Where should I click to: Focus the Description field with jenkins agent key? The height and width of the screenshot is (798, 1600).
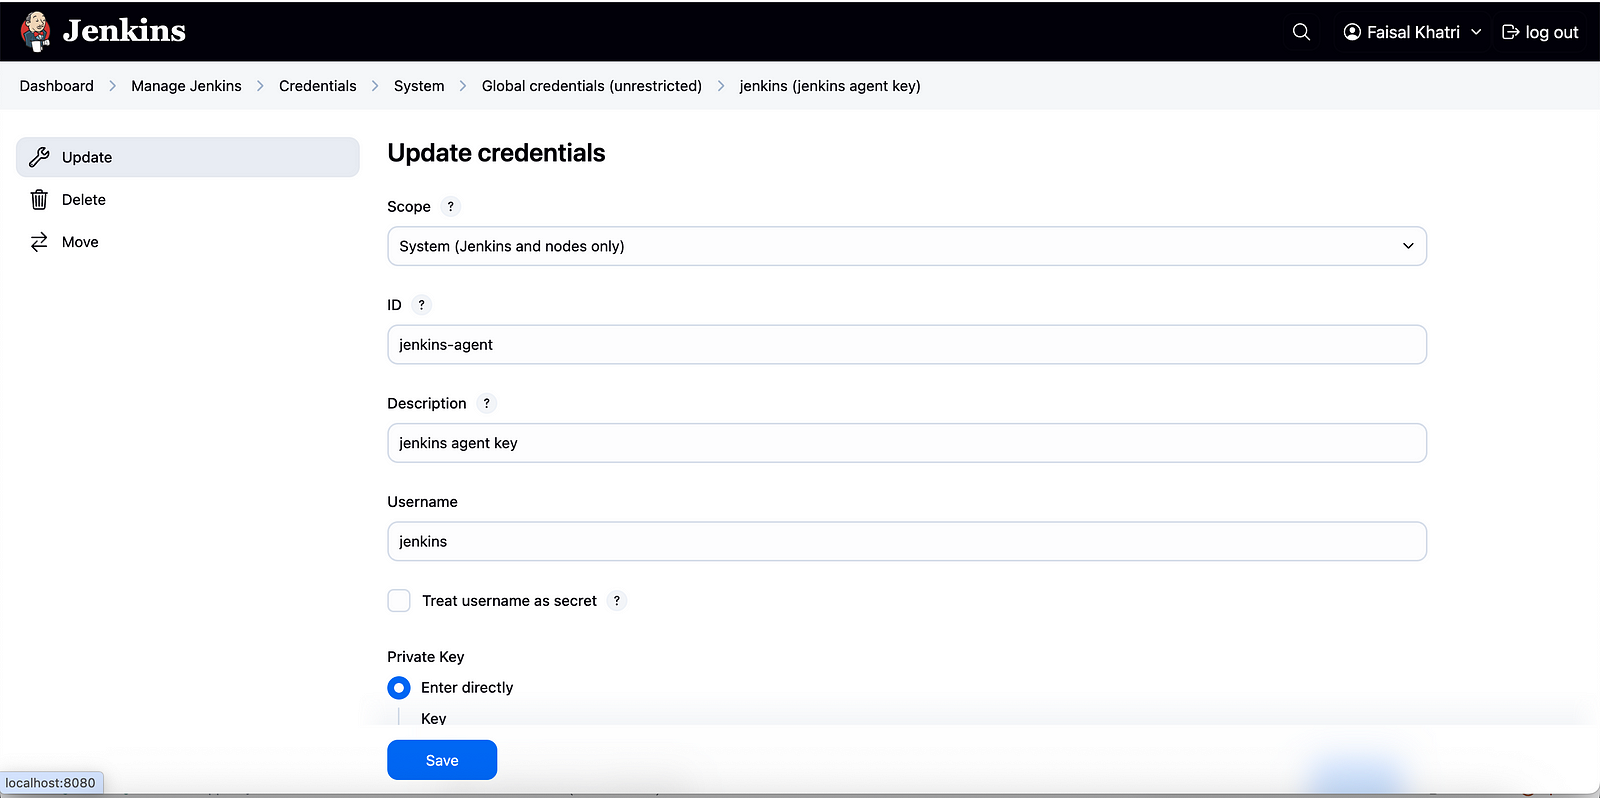(907, 443)
